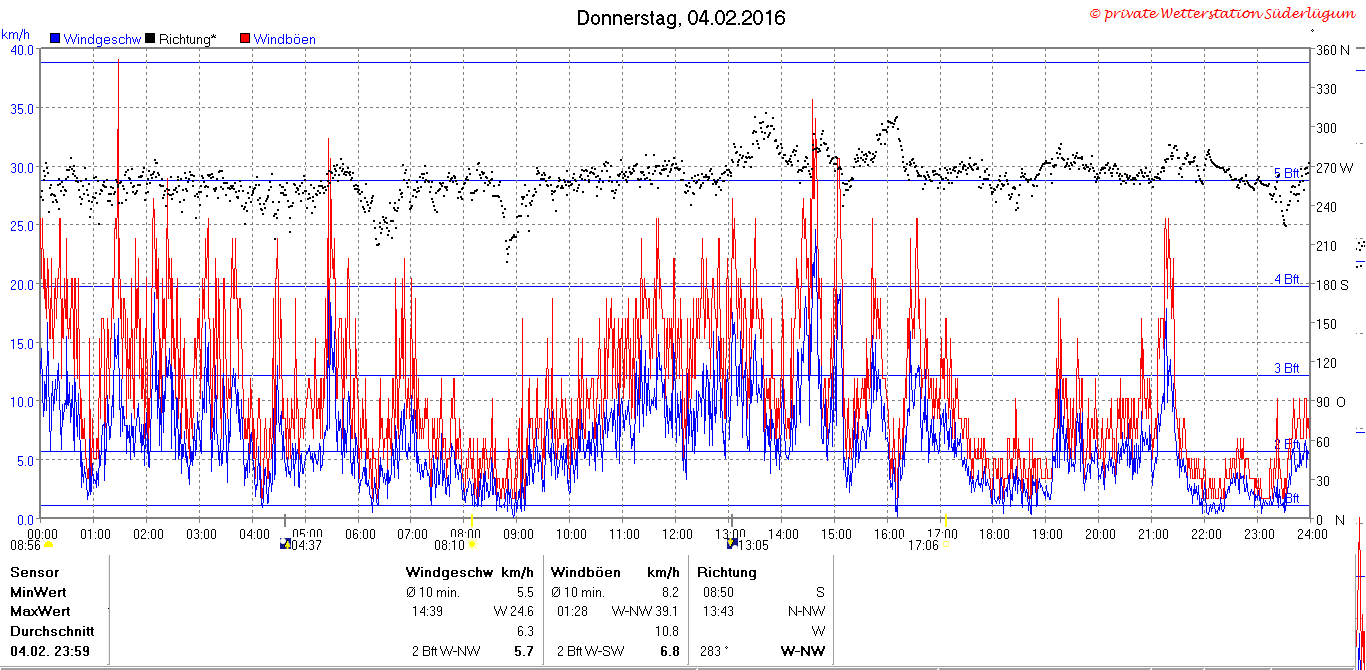Click the Richtung* legend label

(x=187, y=39)
